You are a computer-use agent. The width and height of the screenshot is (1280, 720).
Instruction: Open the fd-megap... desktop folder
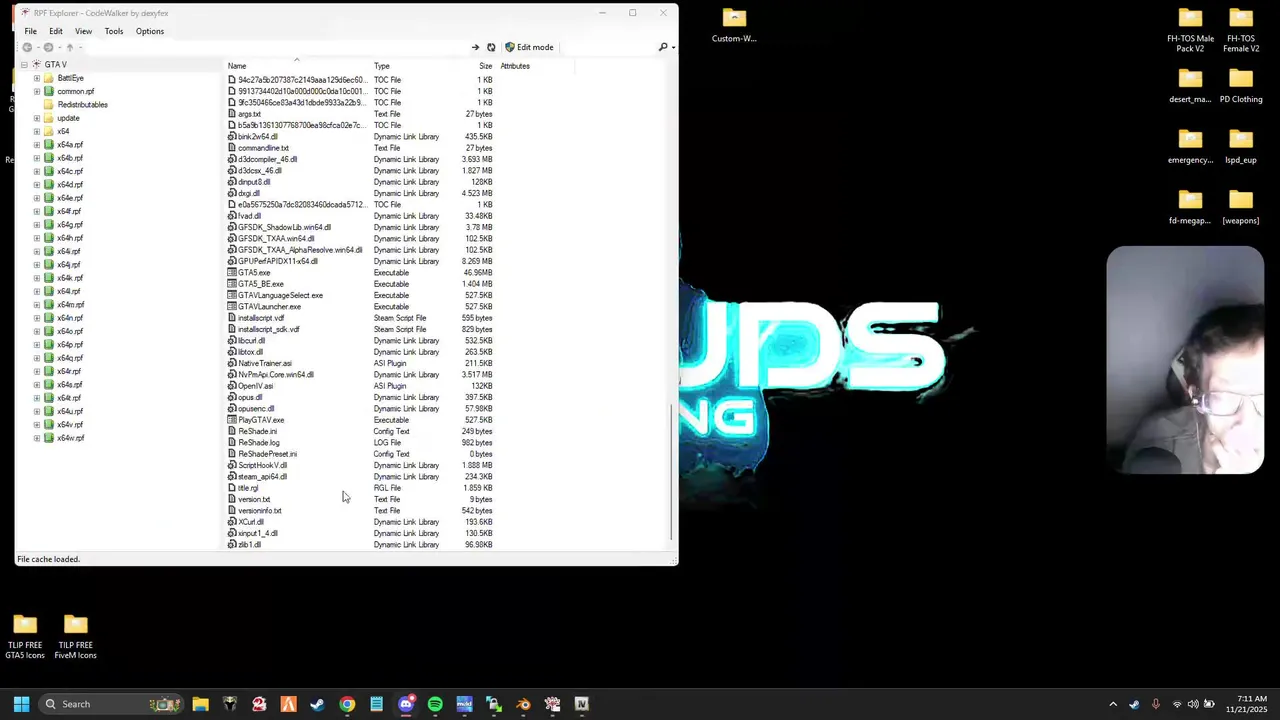coord(1190,208)
